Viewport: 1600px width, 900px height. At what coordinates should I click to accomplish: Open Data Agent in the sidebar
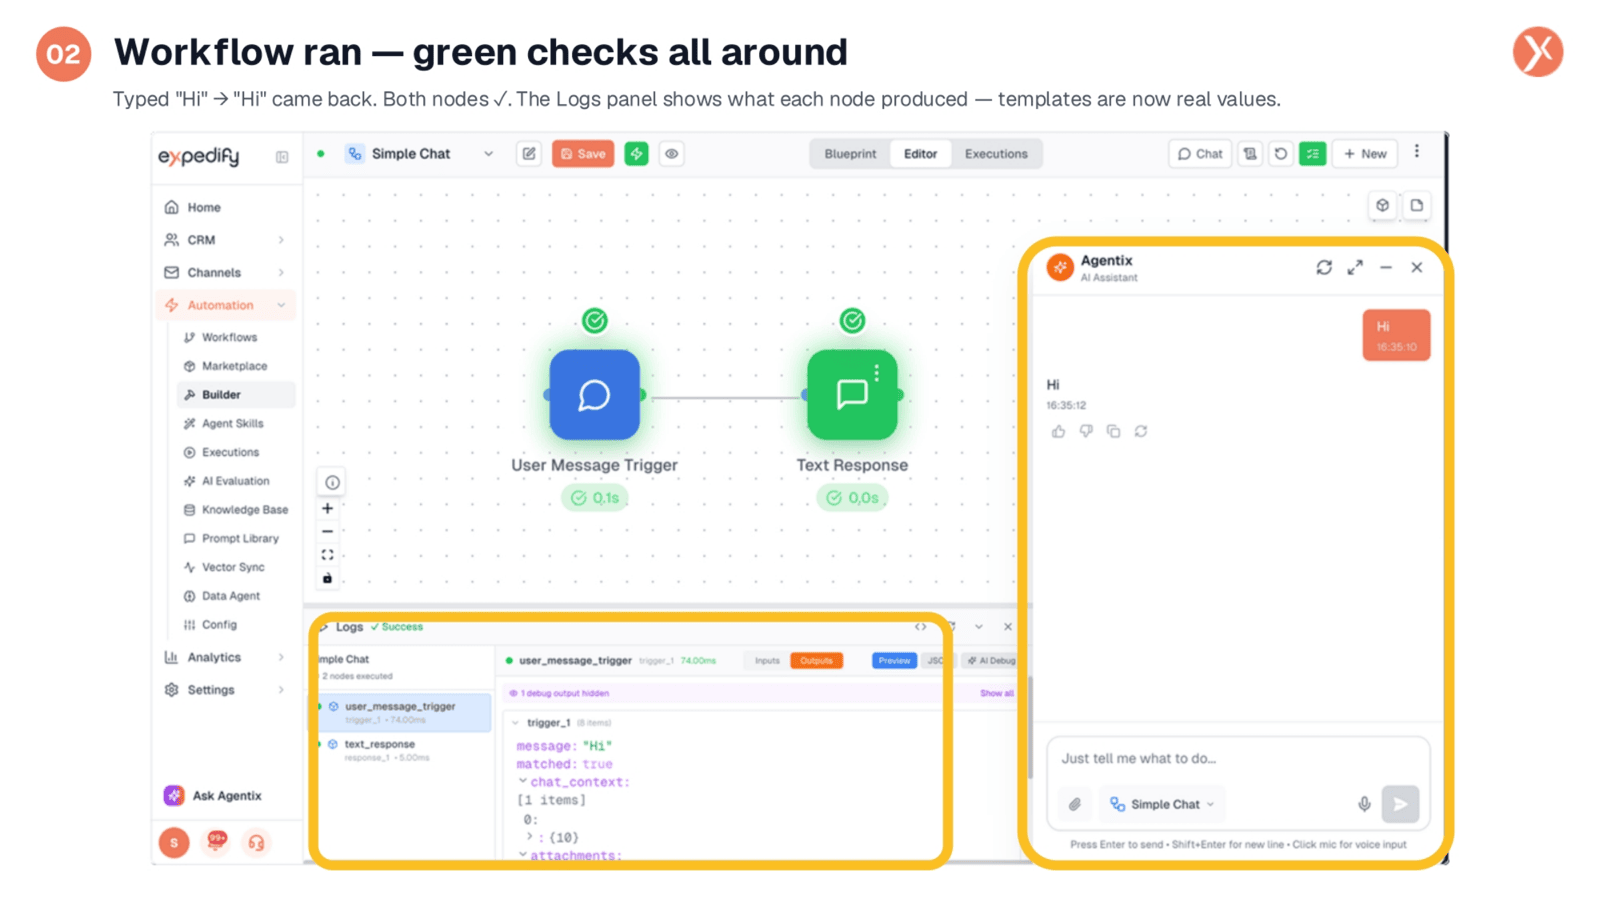(x=230, y=596)
